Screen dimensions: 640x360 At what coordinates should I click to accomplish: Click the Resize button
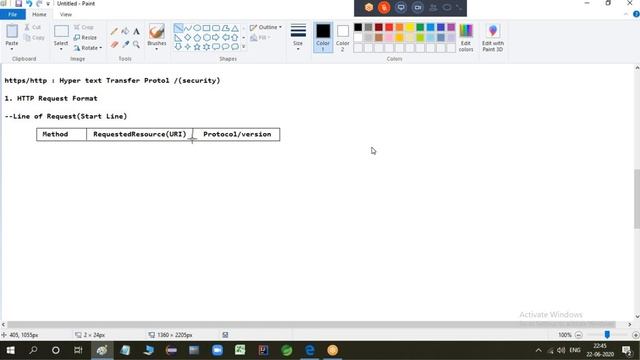pyautogui.click(x=85, y=38)
